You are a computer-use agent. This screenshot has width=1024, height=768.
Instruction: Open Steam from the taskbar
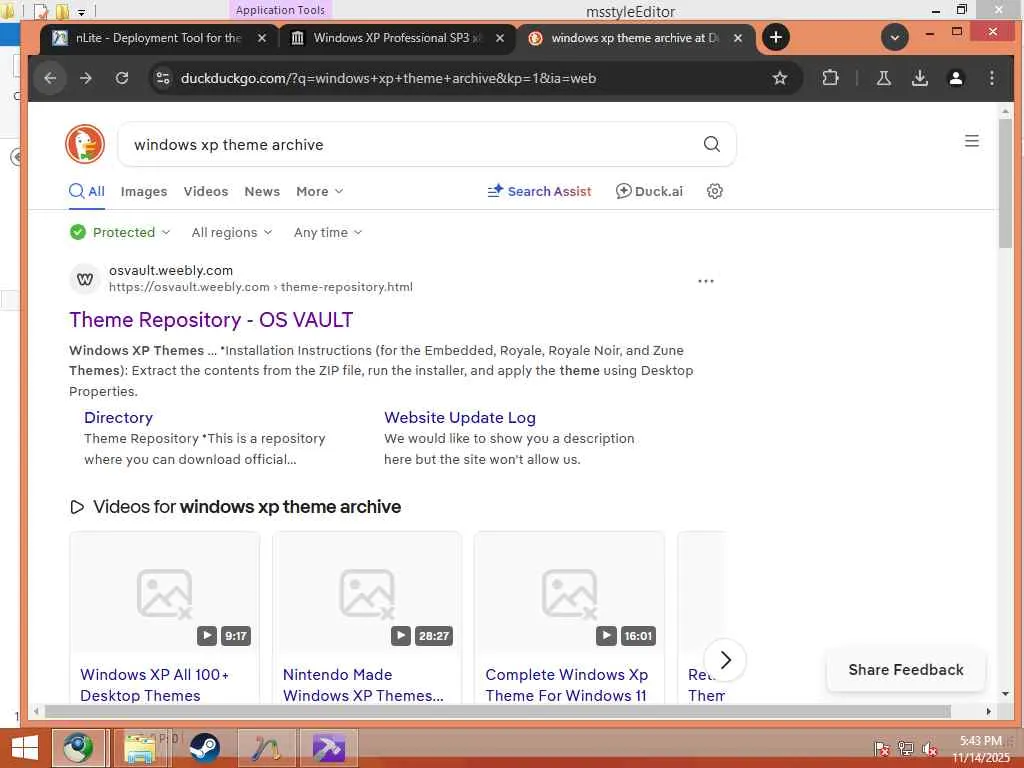point(204,748)
